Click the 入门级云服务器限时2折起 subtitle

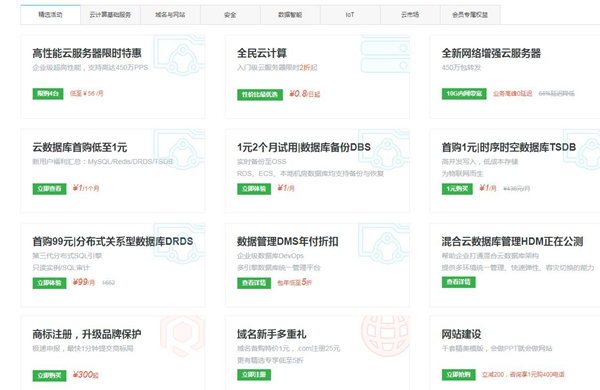(x=277, y=67)
